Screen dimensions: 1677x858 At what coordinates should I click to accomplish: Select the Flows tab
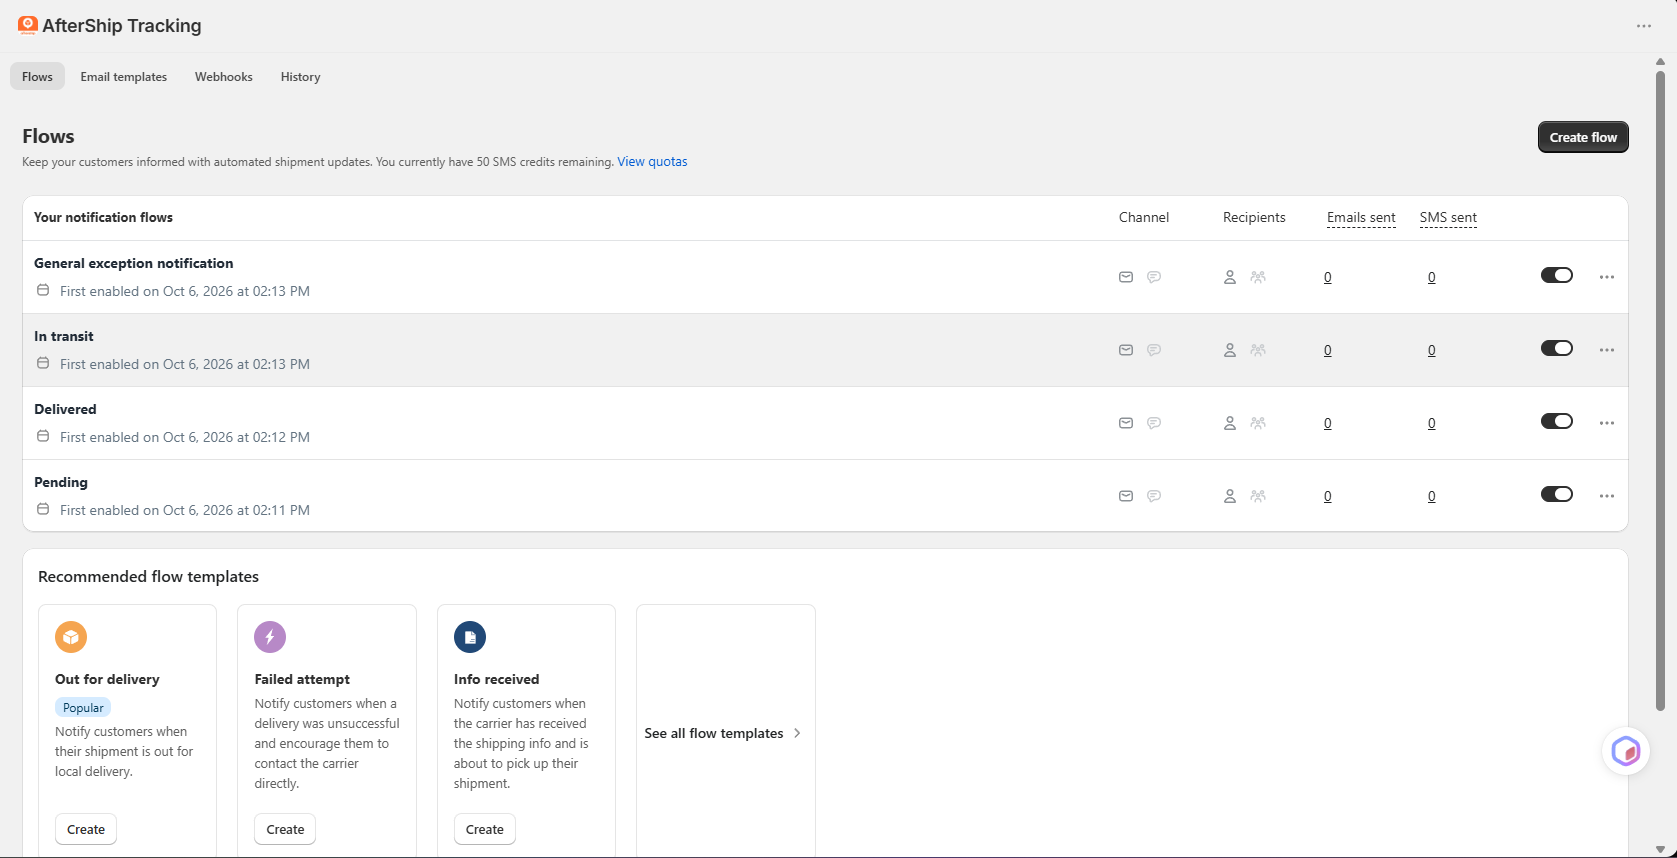click(x=38, y=77)
